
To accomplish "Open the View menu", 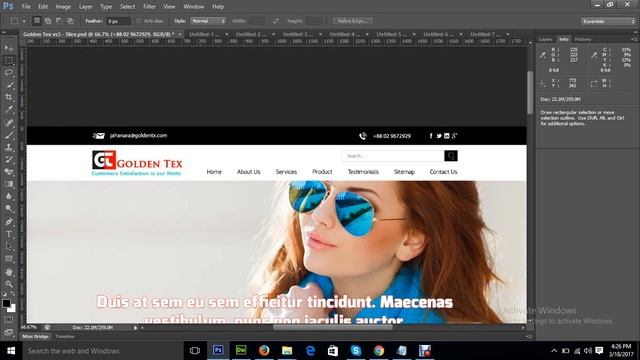I will [x=169, y=7].
